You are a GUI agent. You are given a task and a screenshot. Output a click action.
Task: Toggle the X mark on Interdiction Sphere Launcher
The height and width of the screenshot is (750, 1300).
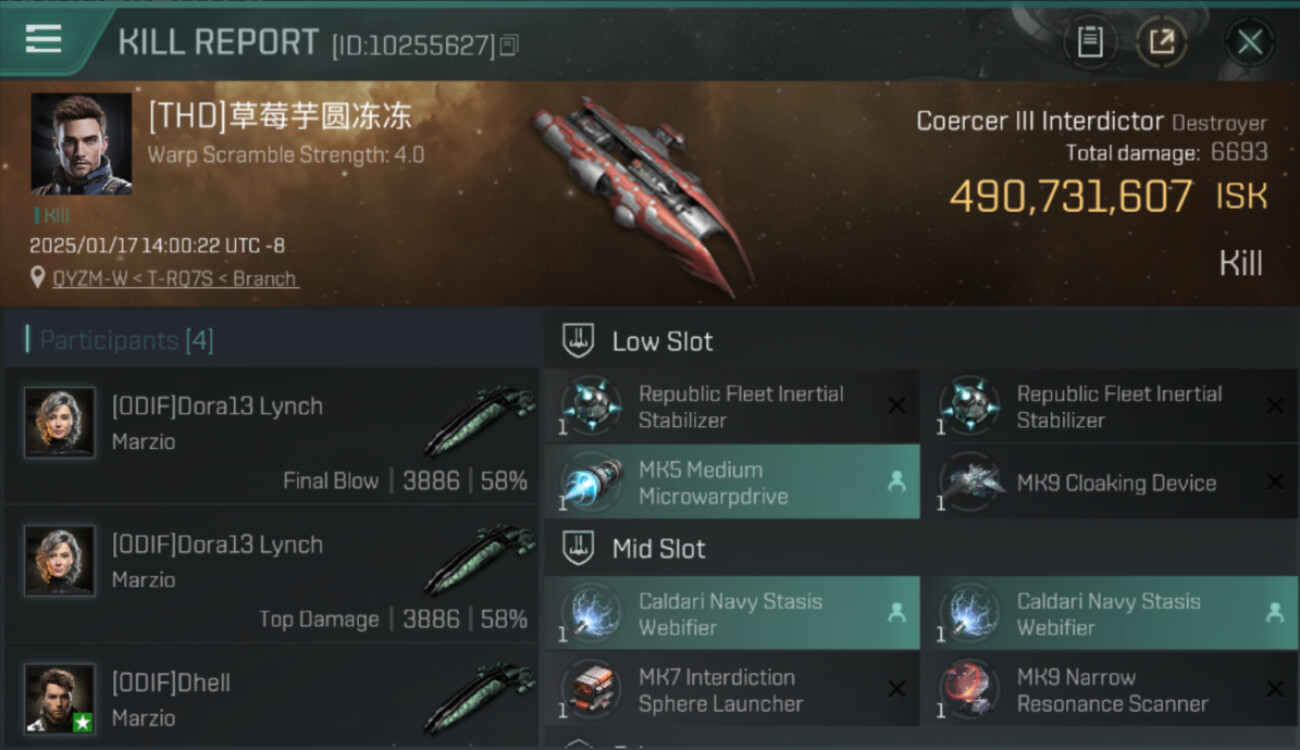coord(897,689)
